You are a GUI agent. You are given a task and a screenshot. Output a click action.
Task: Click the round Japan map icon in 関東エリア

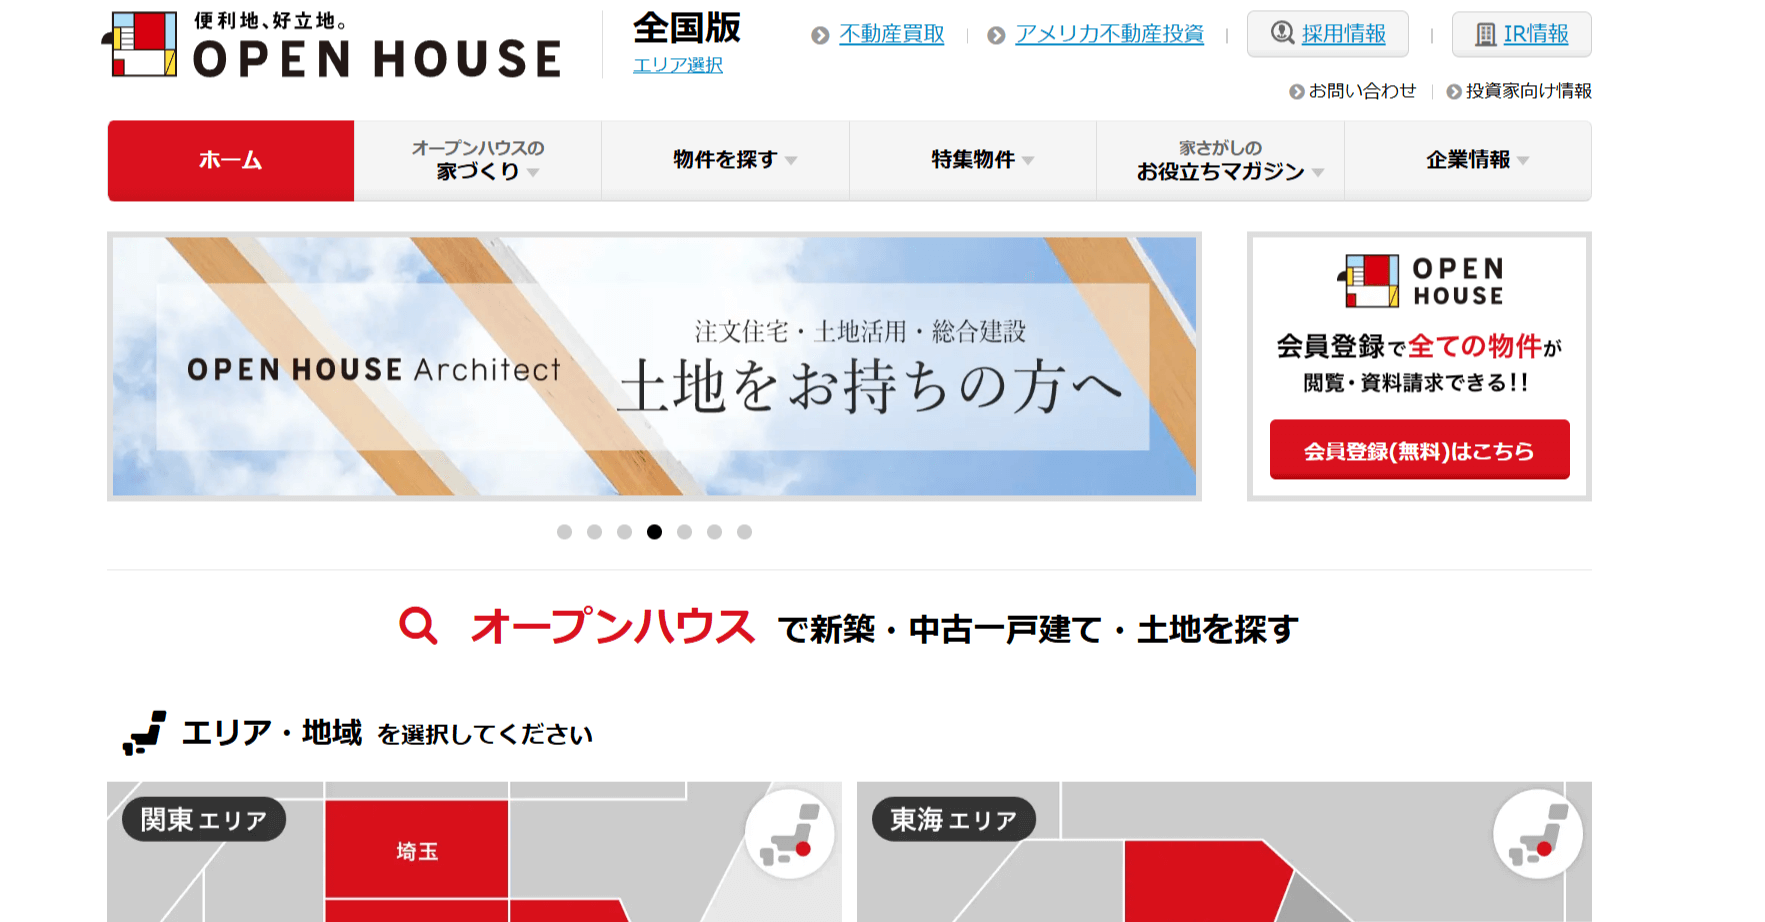789,834
